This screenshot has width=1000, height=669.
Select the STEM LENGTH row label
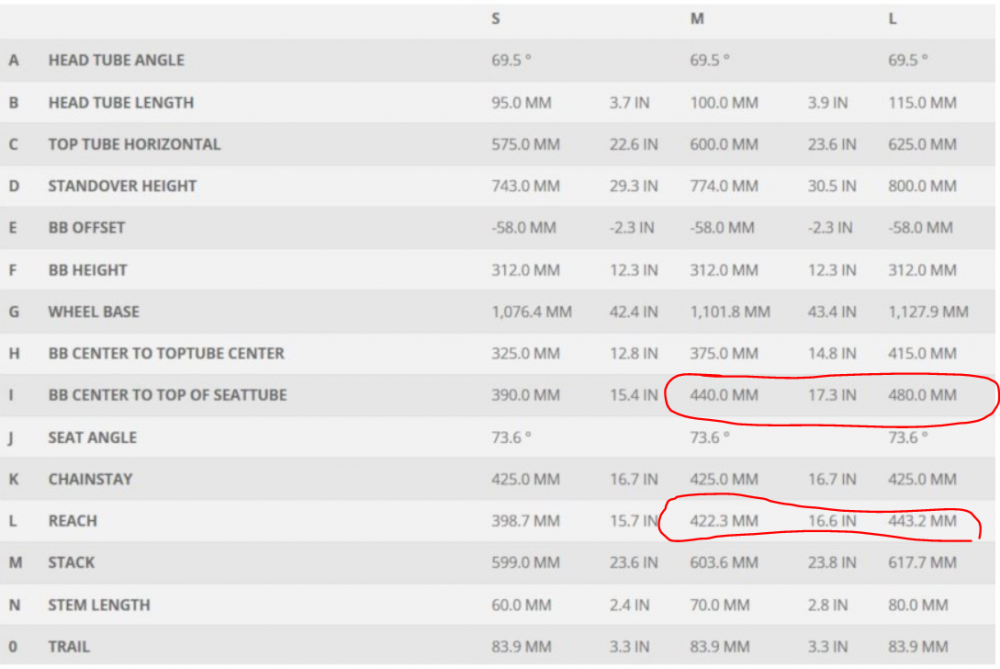point(99,605)
